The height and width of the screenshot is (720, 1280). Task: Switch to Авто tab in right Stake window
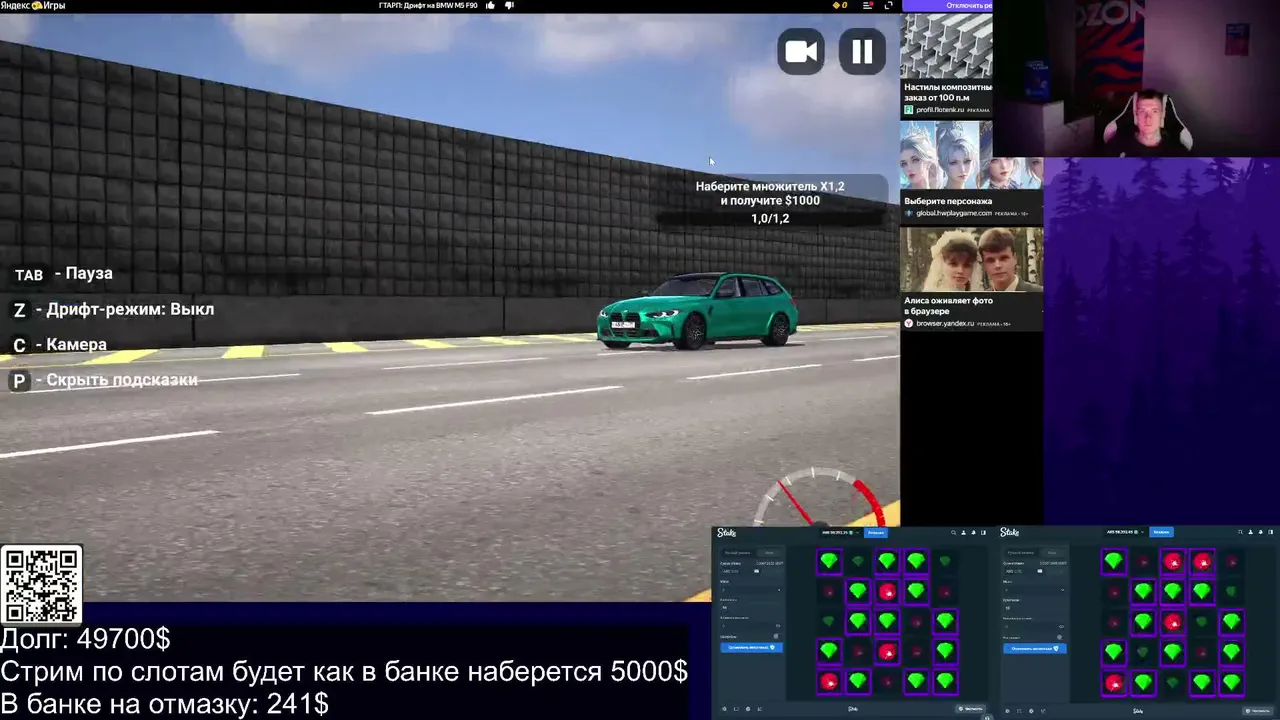click(1052, 552)
